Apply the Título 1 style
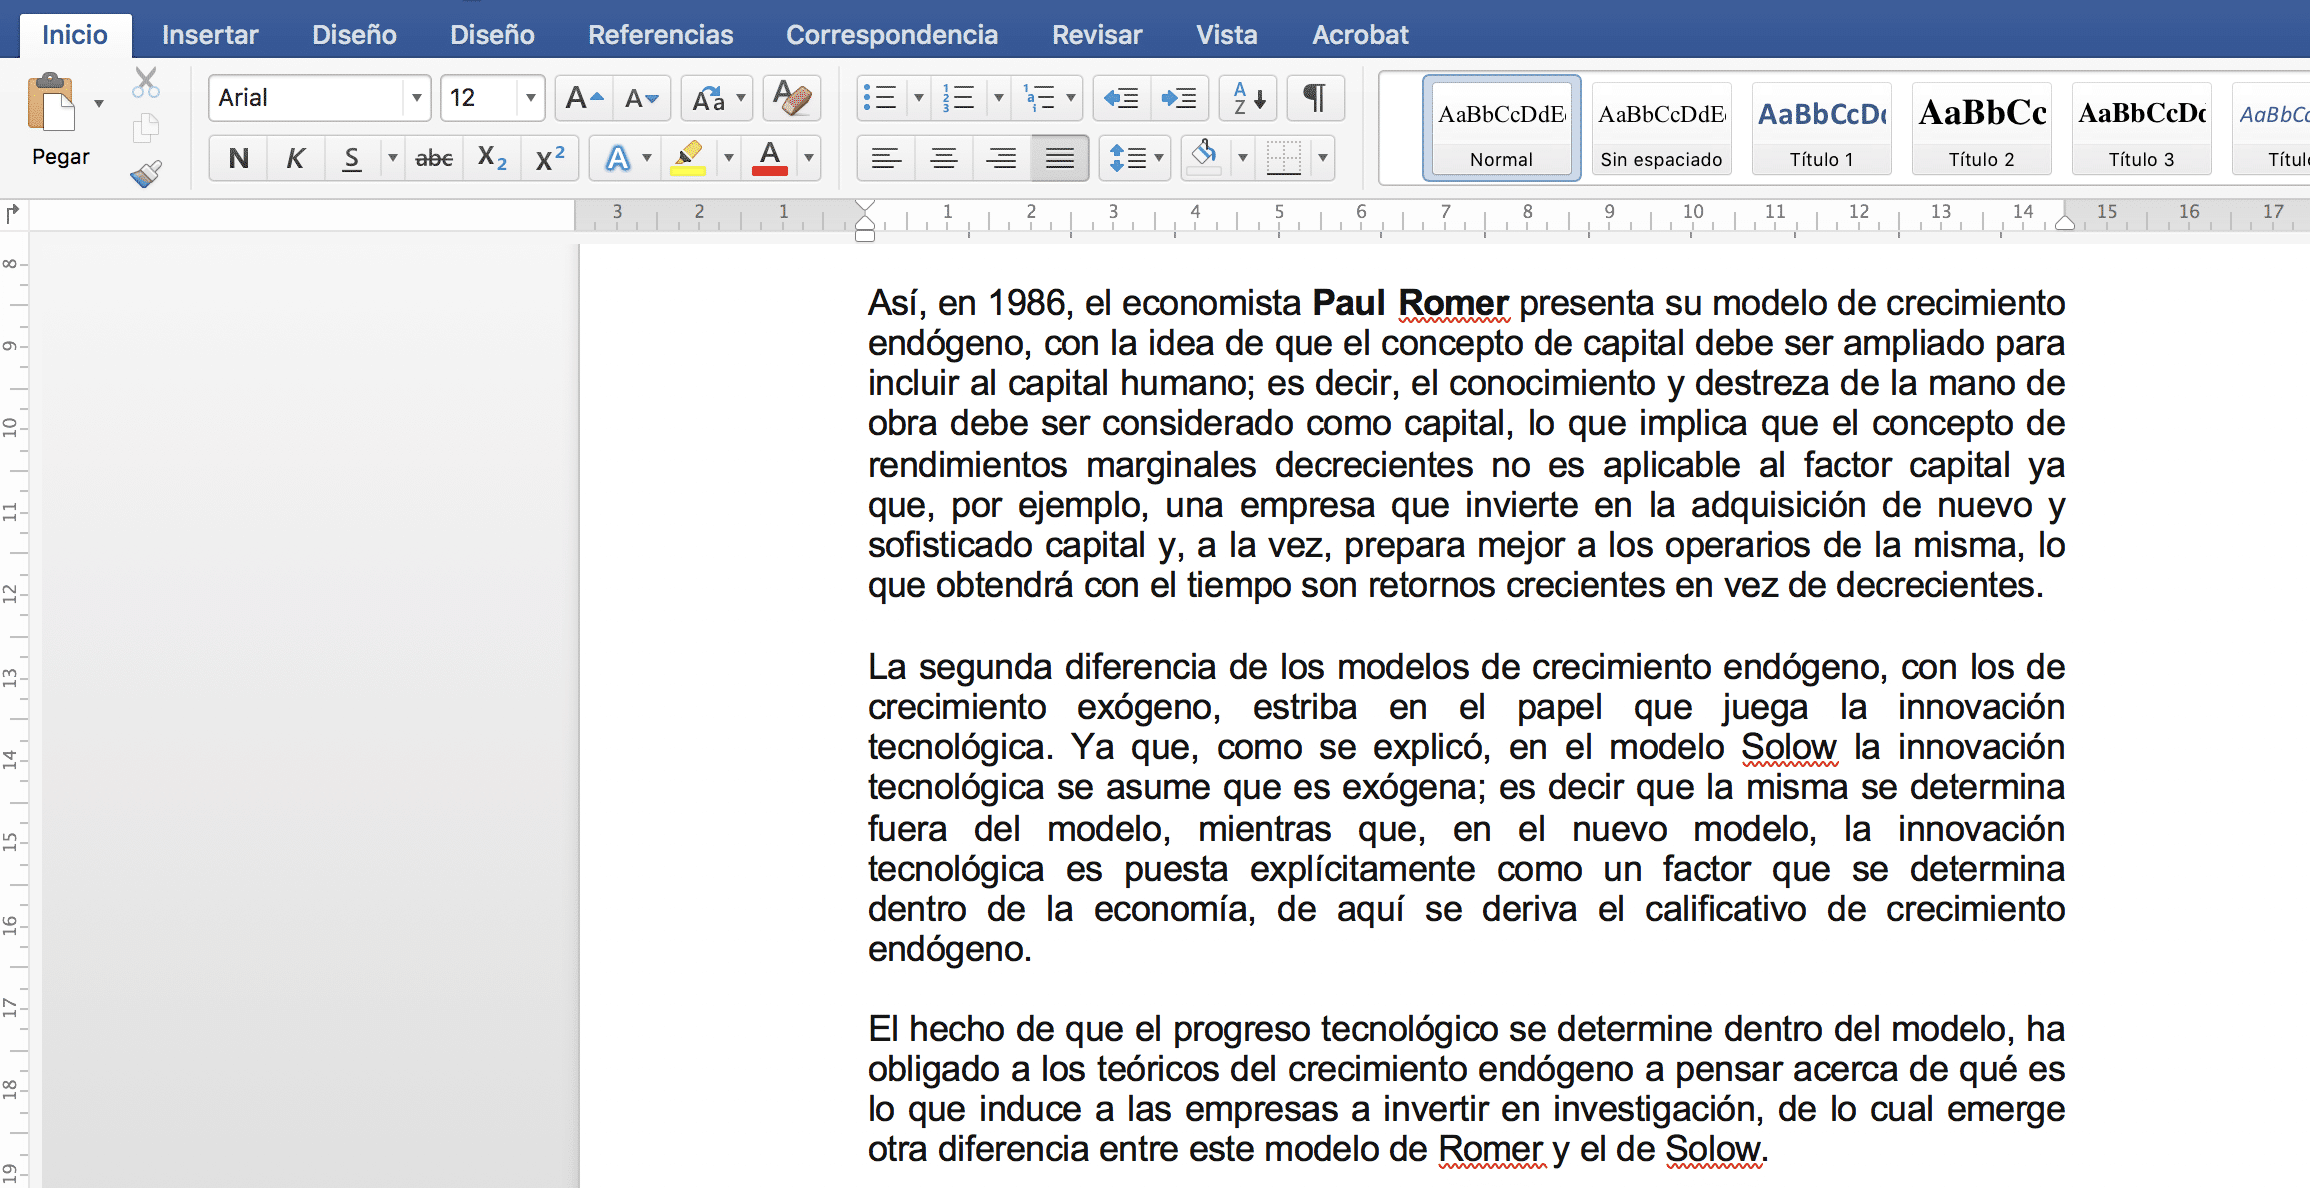Viewport: 2310px width, 1188px height. point(1821,130)
